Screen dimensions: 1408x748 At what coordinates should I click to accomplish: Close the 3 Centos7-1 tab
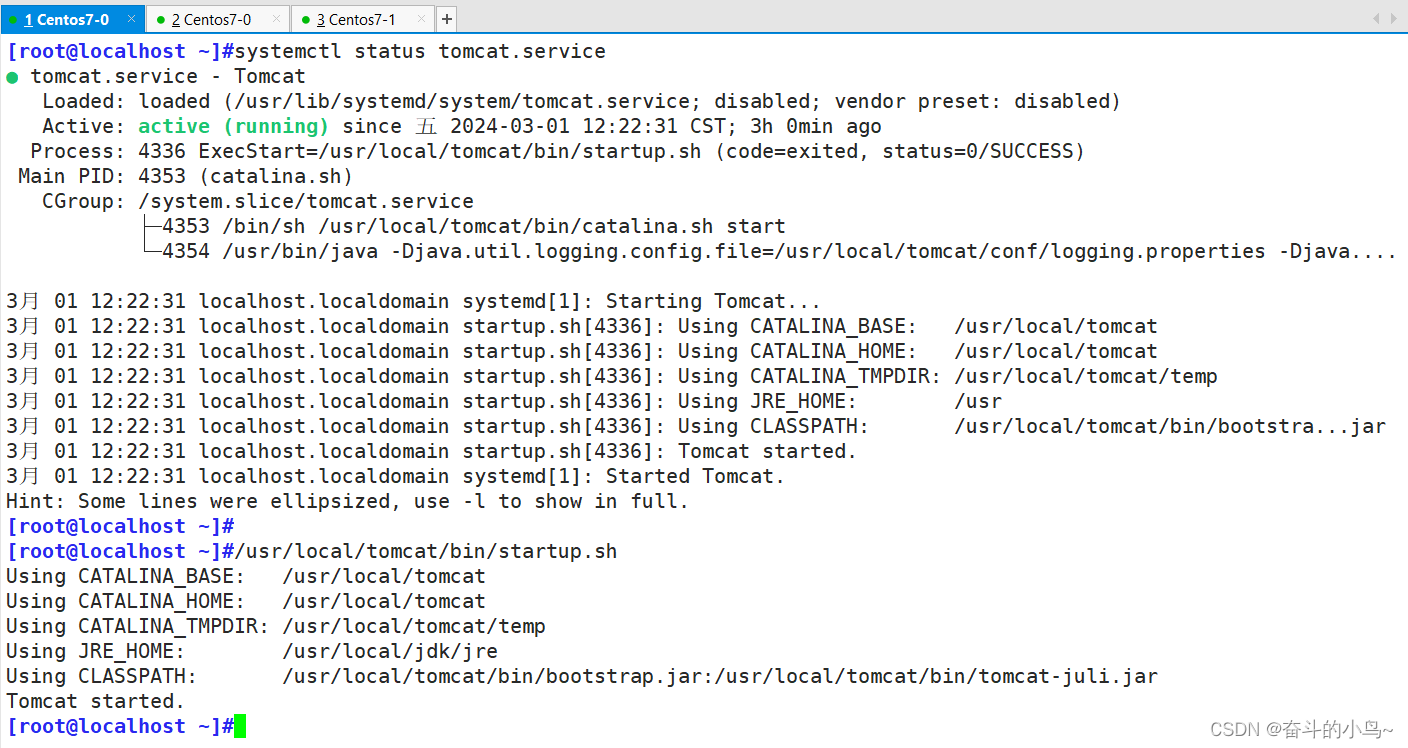[x=421, y=19]
